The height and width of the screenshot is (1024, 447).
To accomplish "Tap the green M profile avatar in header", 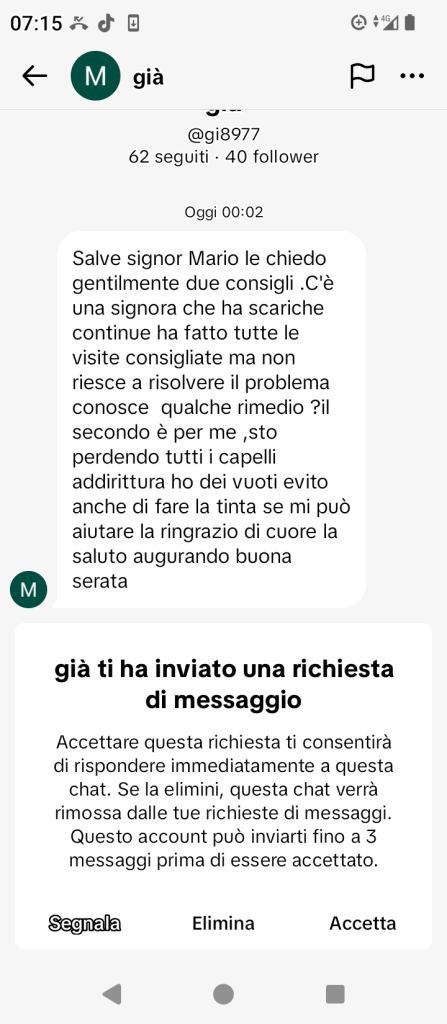I will tap(95, 76).
